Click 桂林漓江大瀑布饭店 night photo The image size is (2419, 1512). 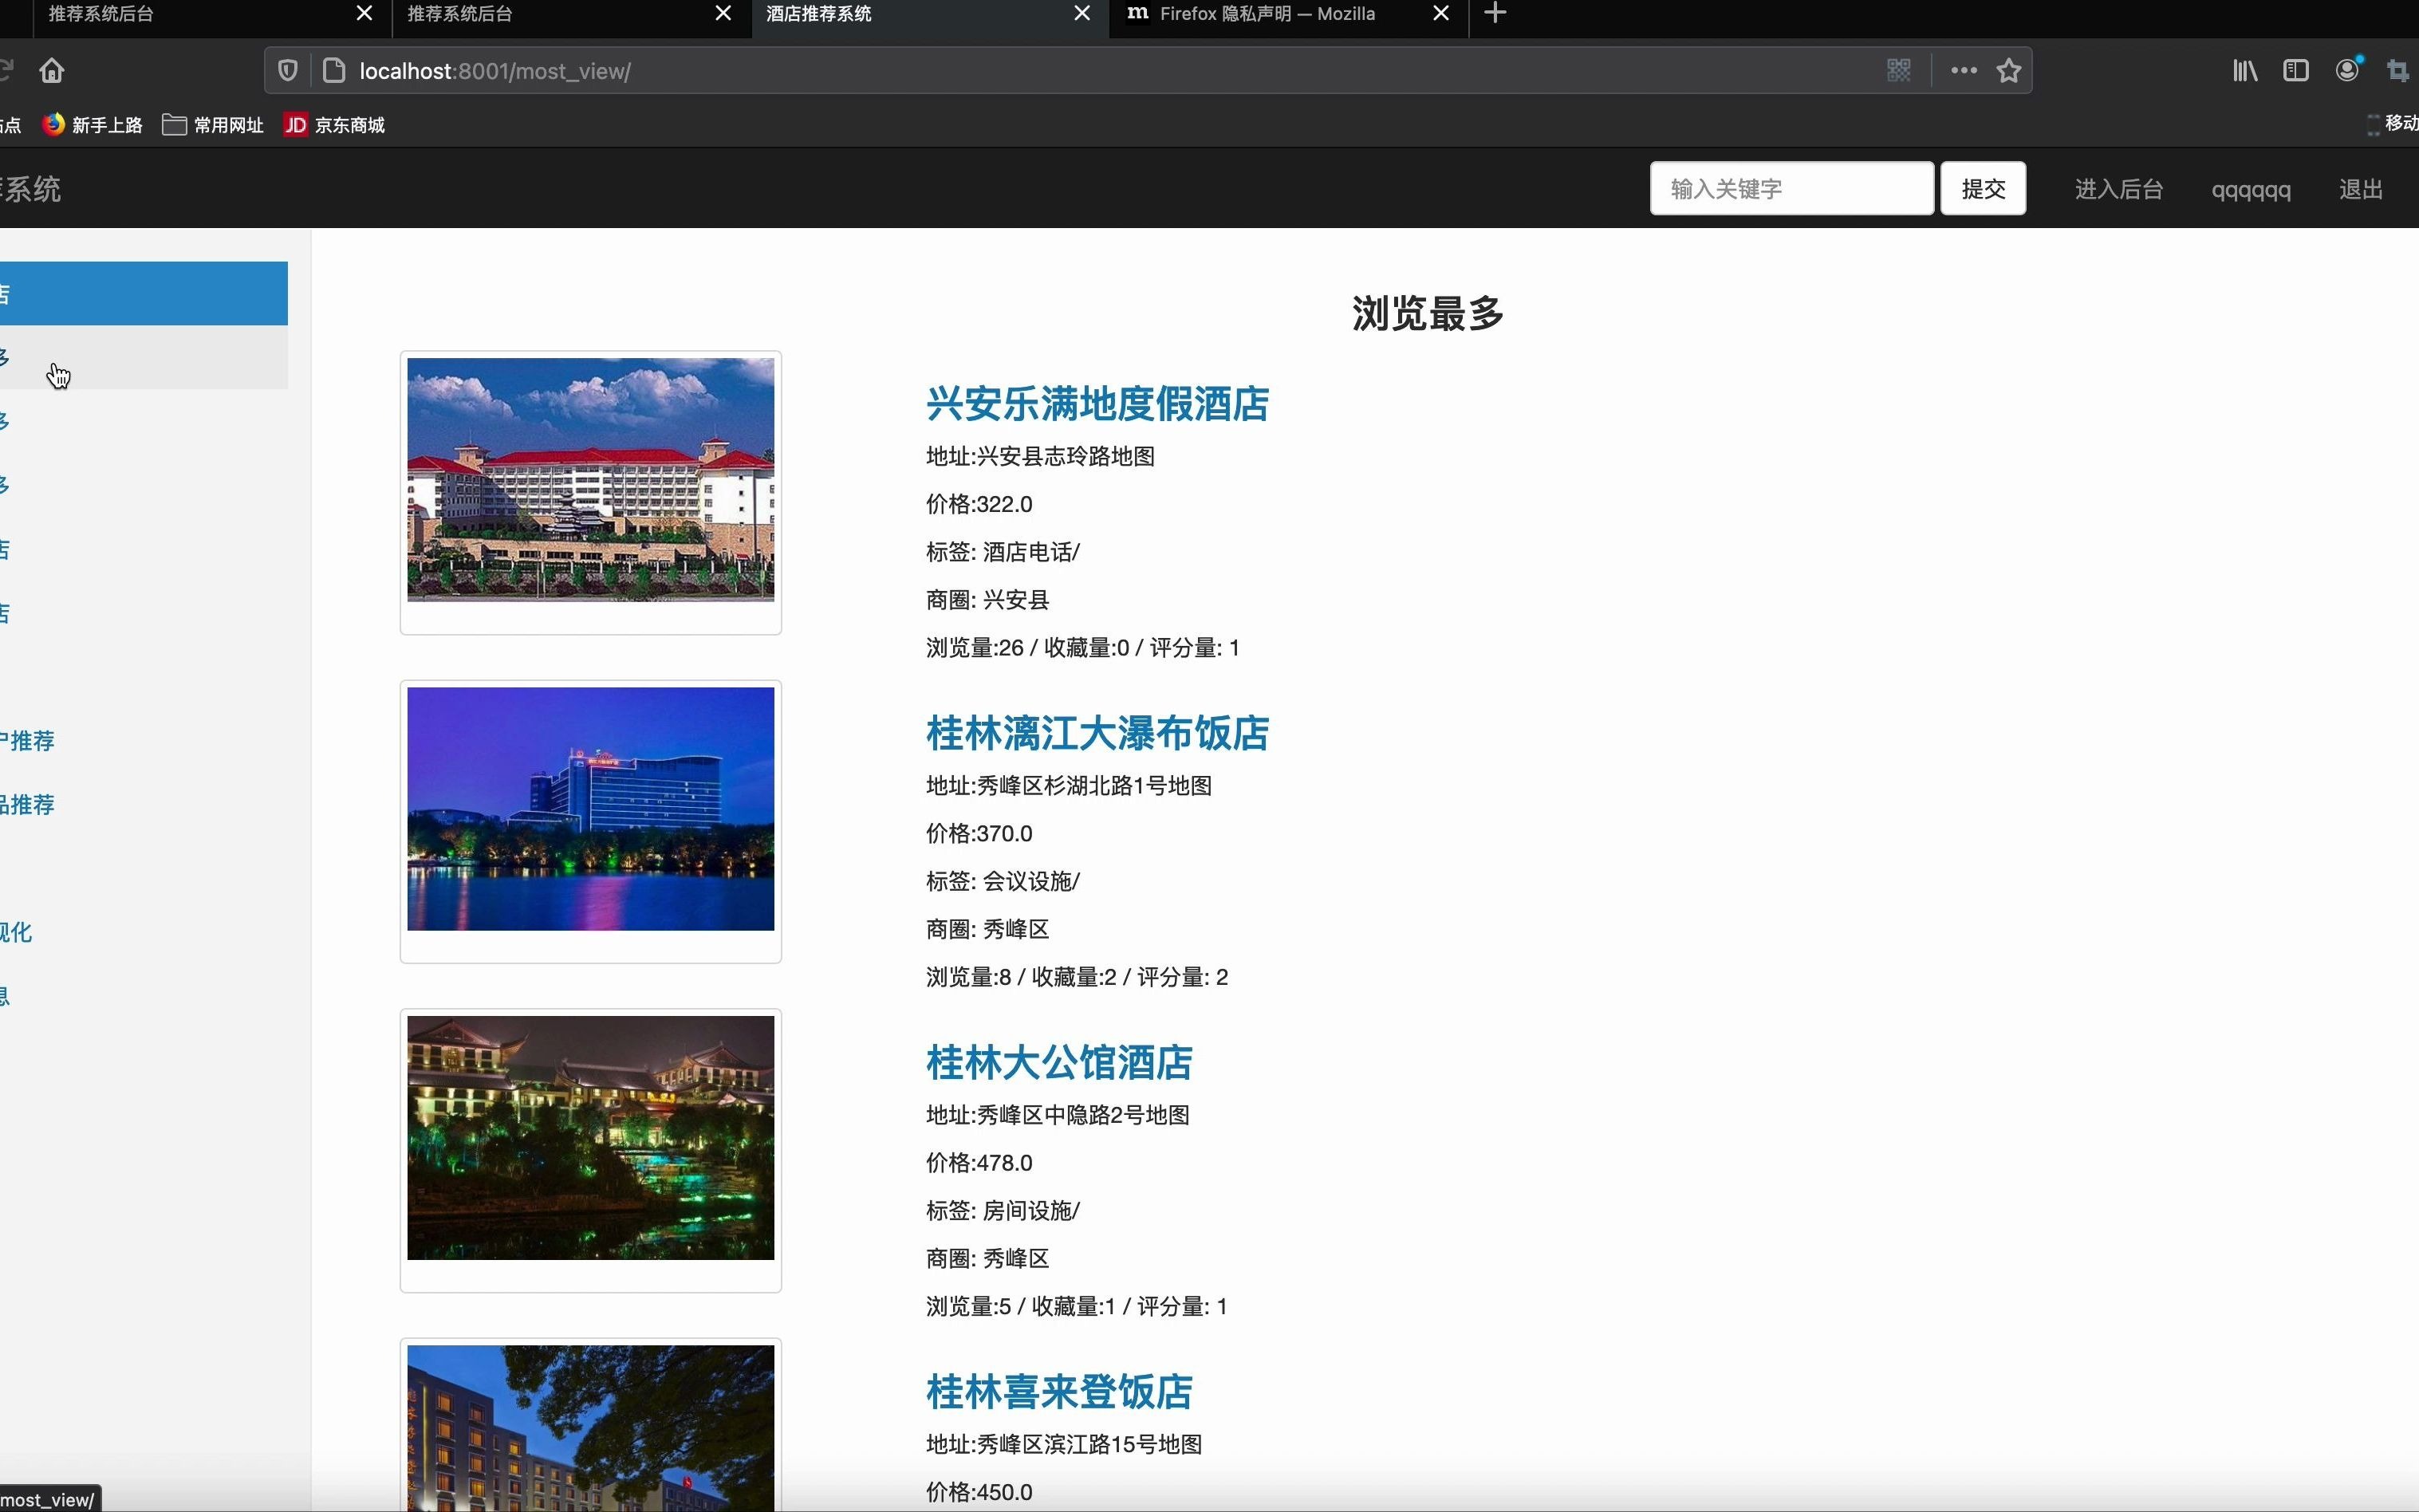(590, 809)
